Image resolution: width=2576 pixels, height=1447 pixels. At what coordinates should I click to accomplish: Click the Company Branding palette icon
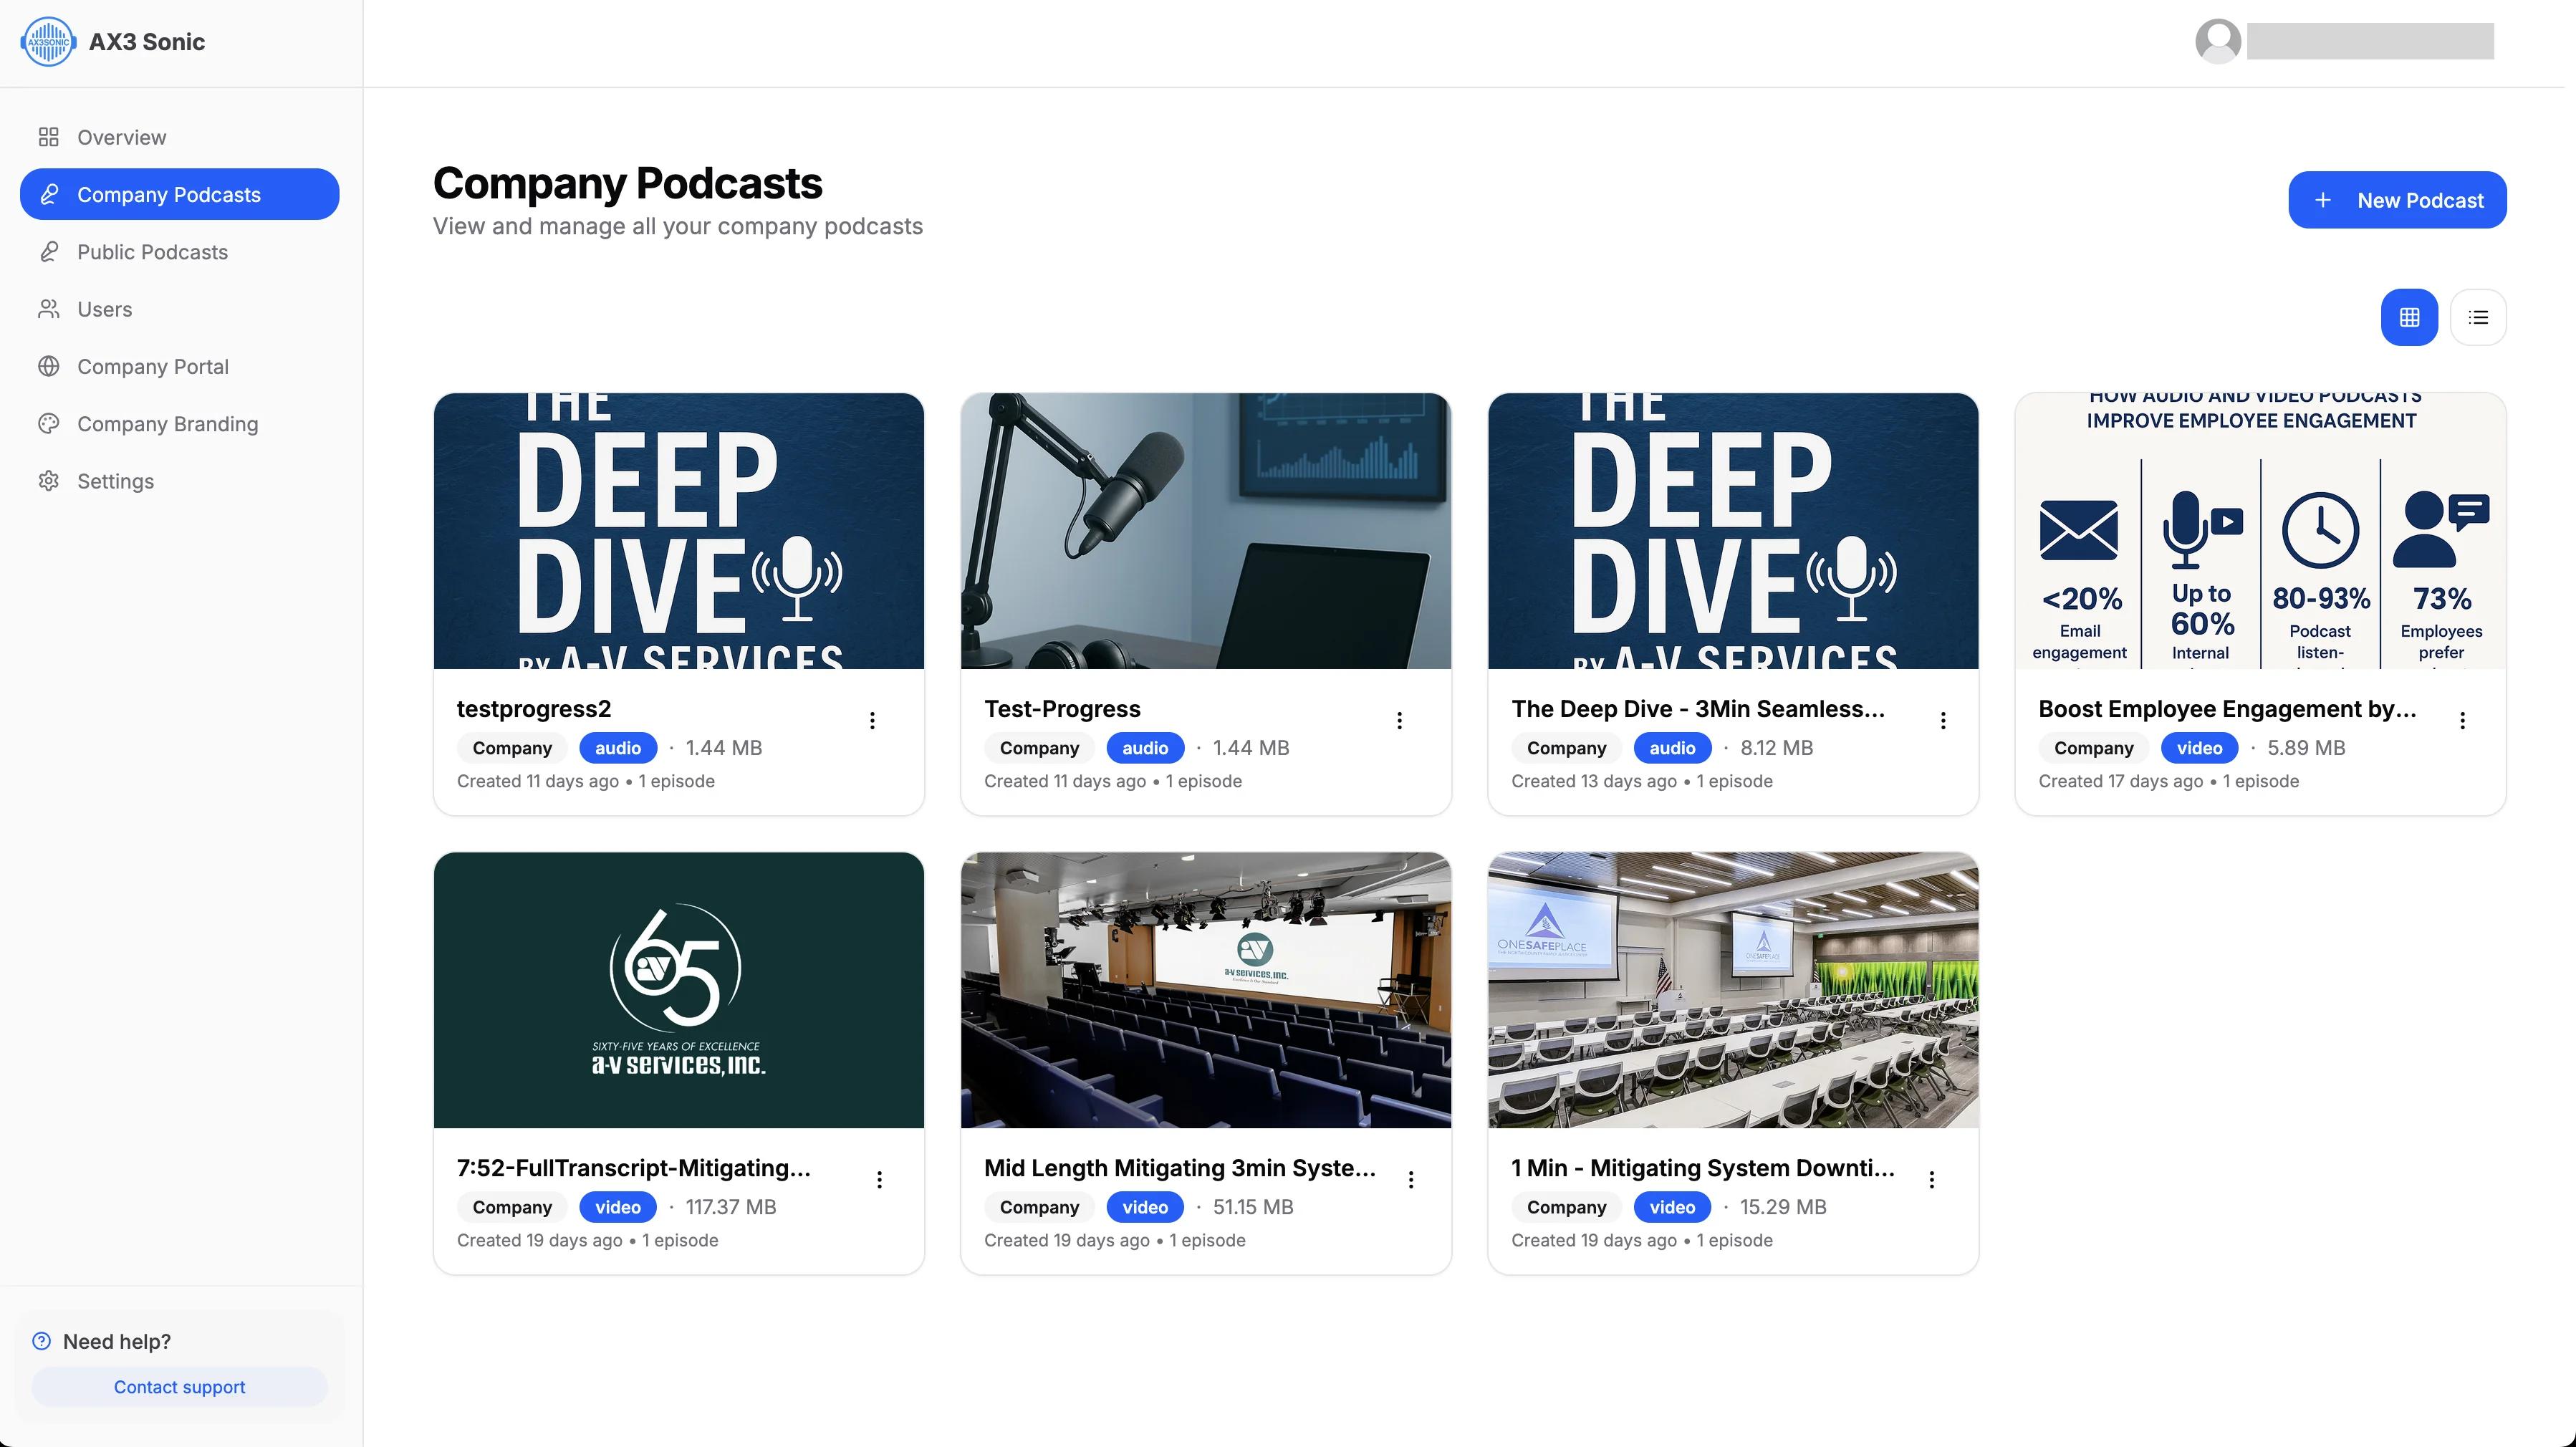(x=48, y=424)
